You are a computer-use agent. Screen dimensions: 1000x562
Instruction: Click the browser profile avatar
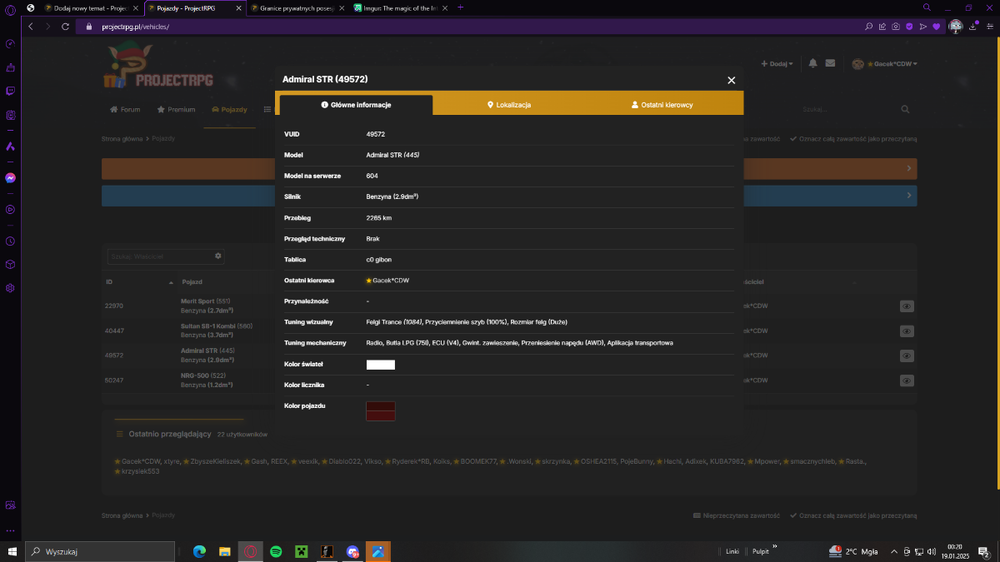click(x=955, y=26)
